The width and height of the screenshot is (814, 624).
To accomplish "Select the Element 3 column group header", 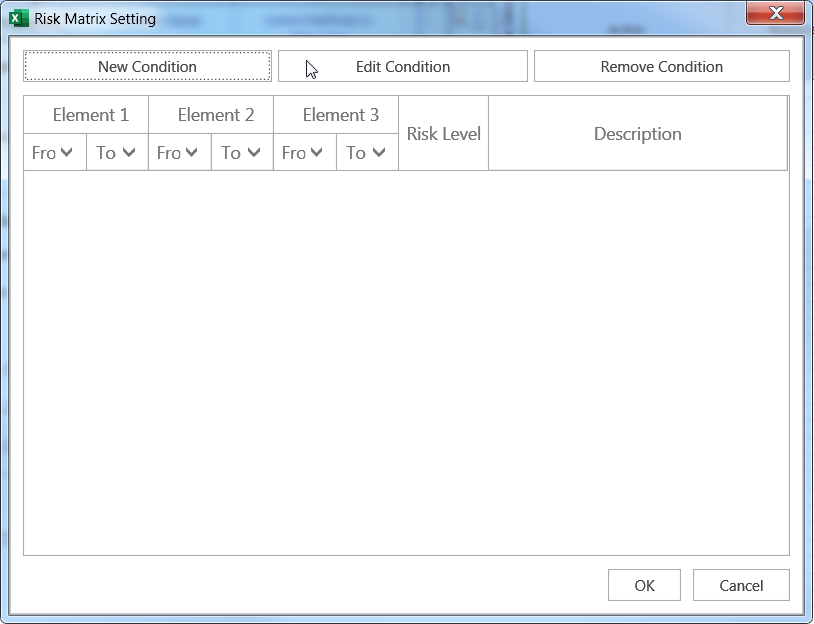I will click(340, 115).
